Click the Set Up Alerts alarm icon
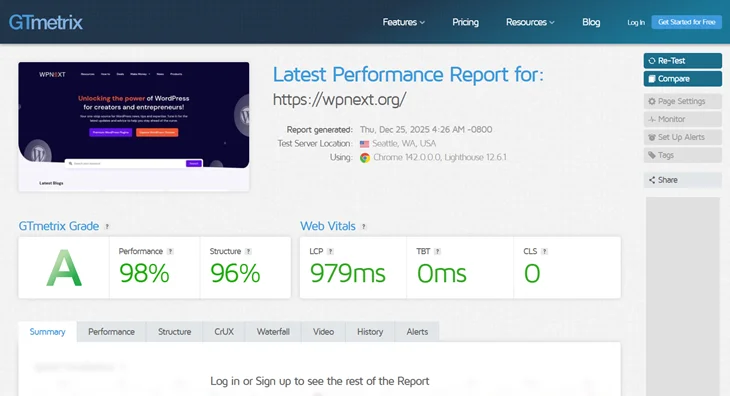 [x=652, y=138]
